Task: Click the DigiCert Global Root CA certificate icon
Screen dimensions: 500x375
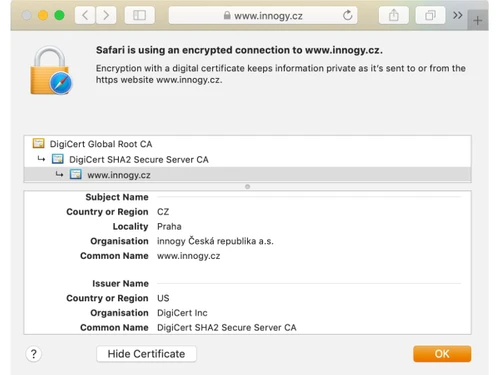Action: (x=38, y=143)
